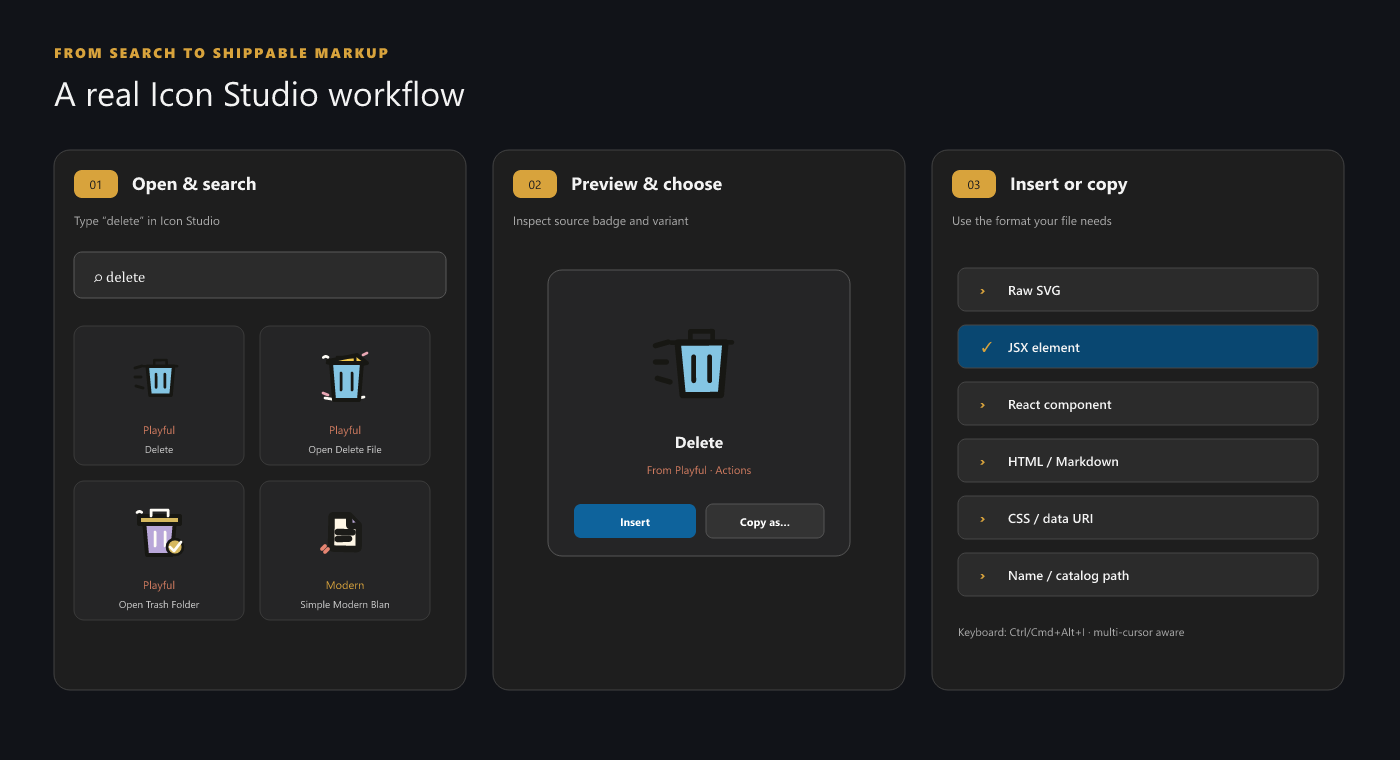Choose the React component format

tap(1138, 404)
